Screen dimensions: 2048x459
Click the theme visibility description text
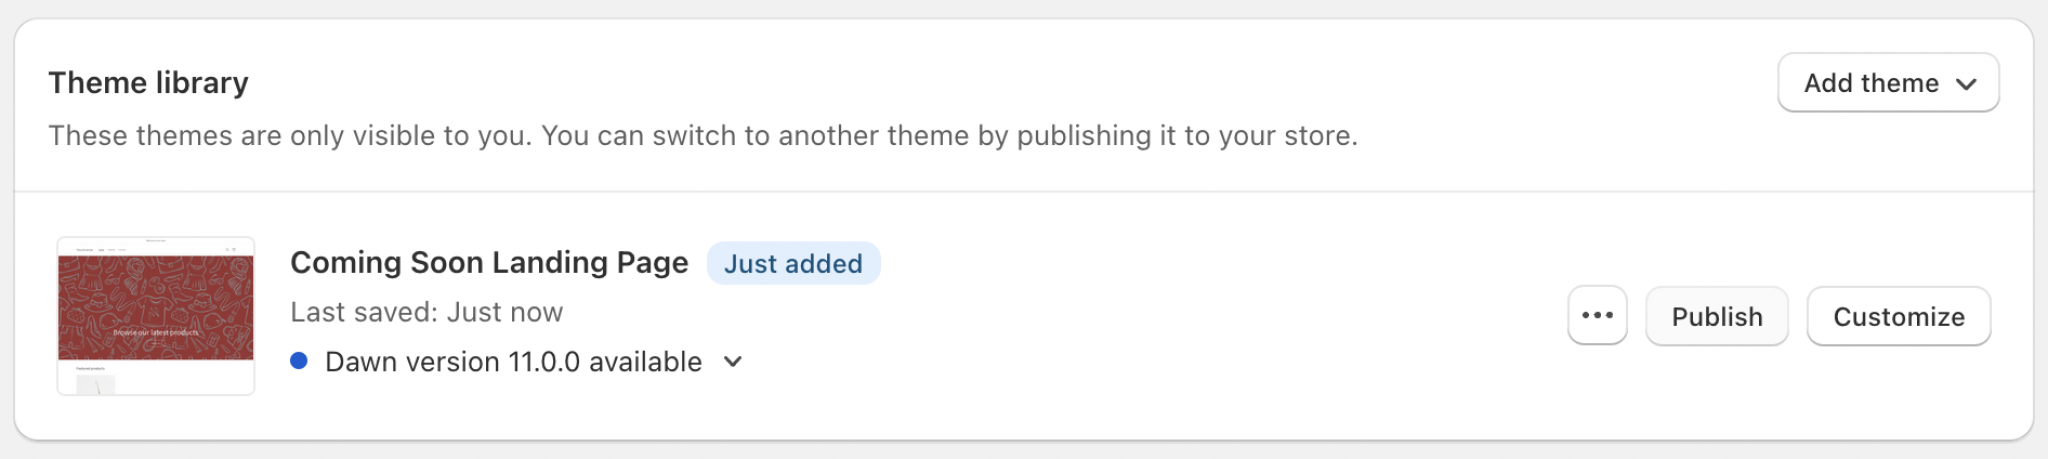pos(703,135)
